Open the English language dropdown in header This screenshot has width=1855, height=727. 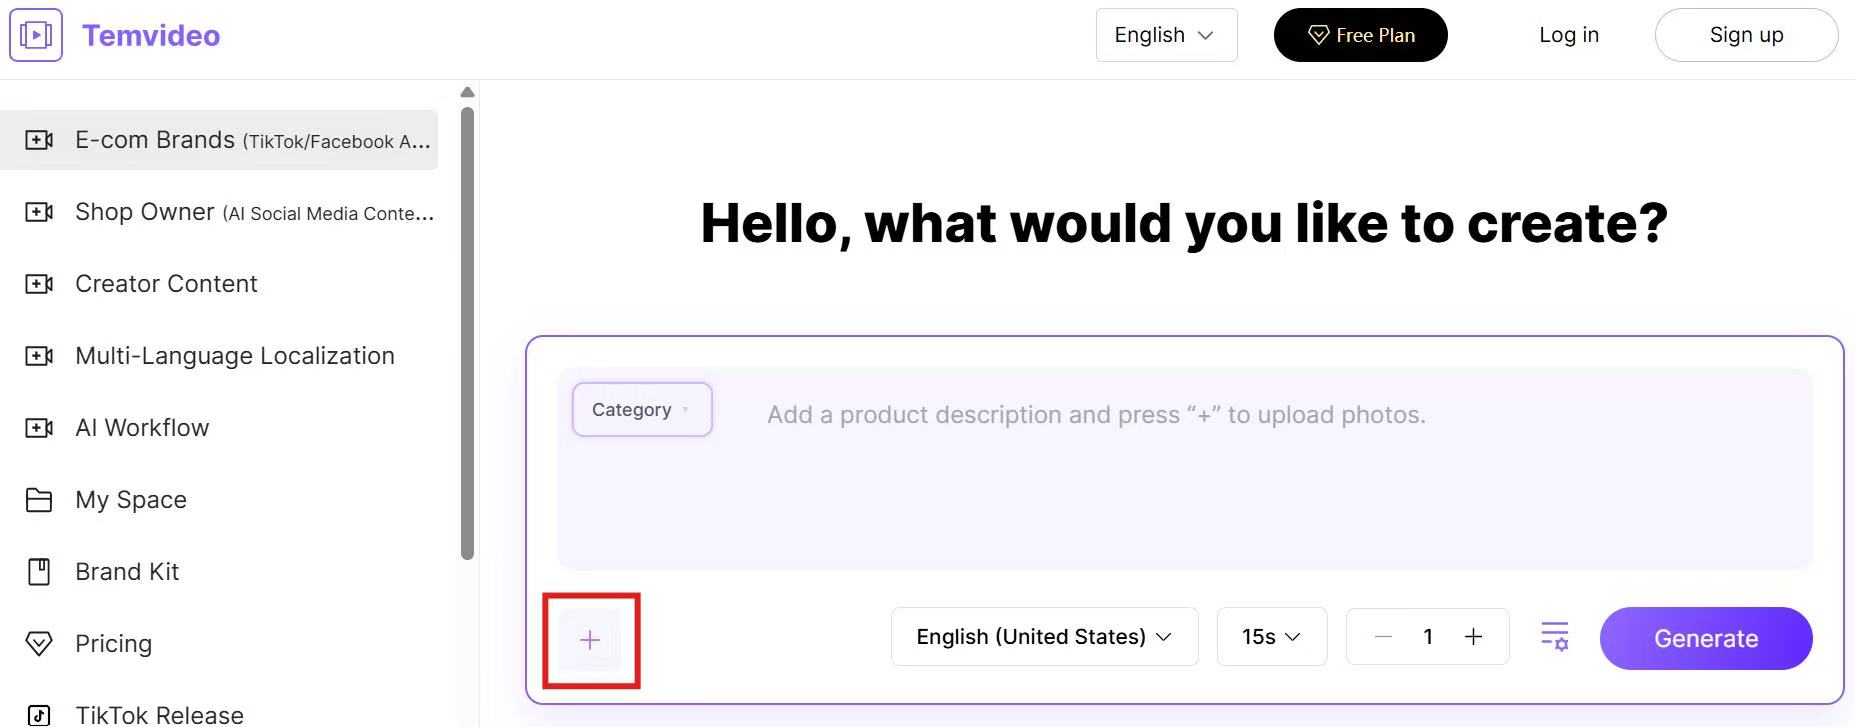1166,35
